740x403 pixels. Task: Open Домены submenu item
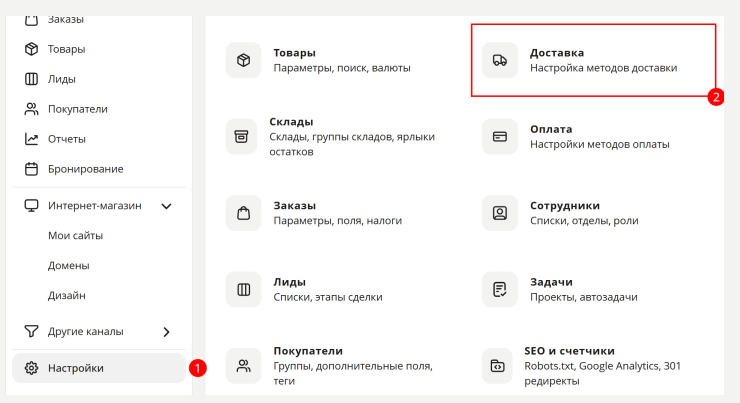[x=68, y=266]
